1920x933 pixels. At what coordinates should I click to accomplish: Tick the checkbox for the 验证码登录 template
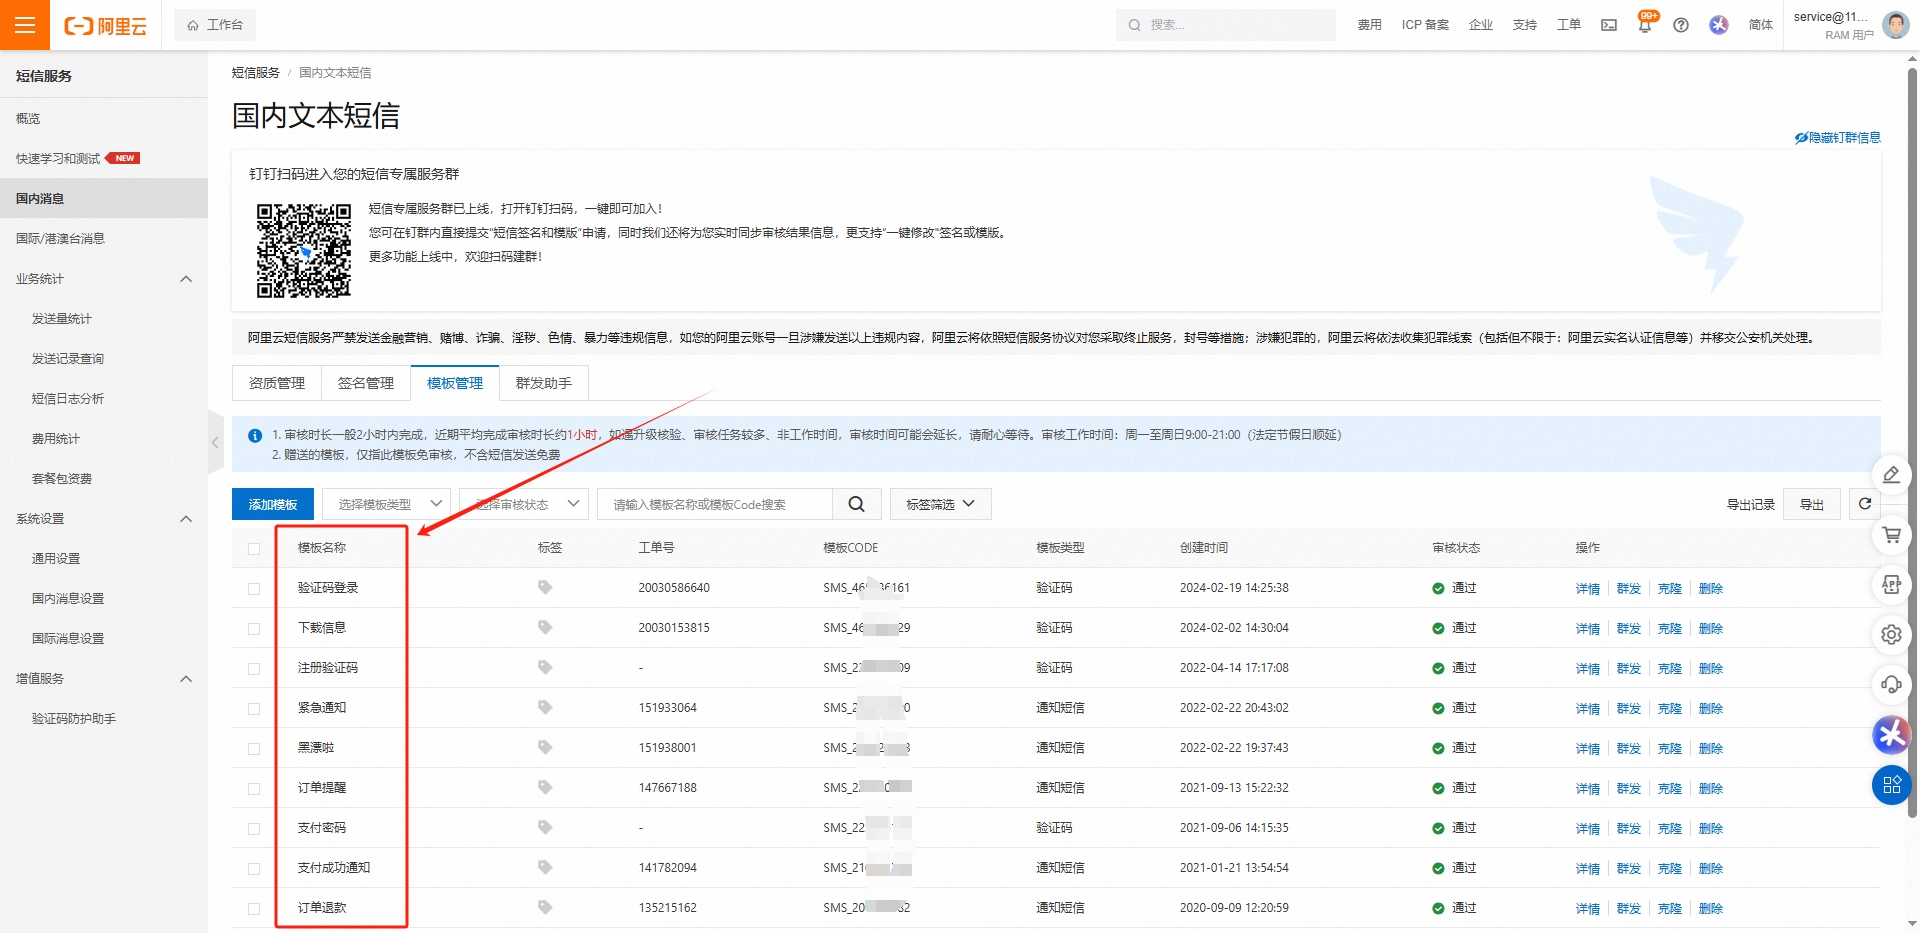pos(254,589)
